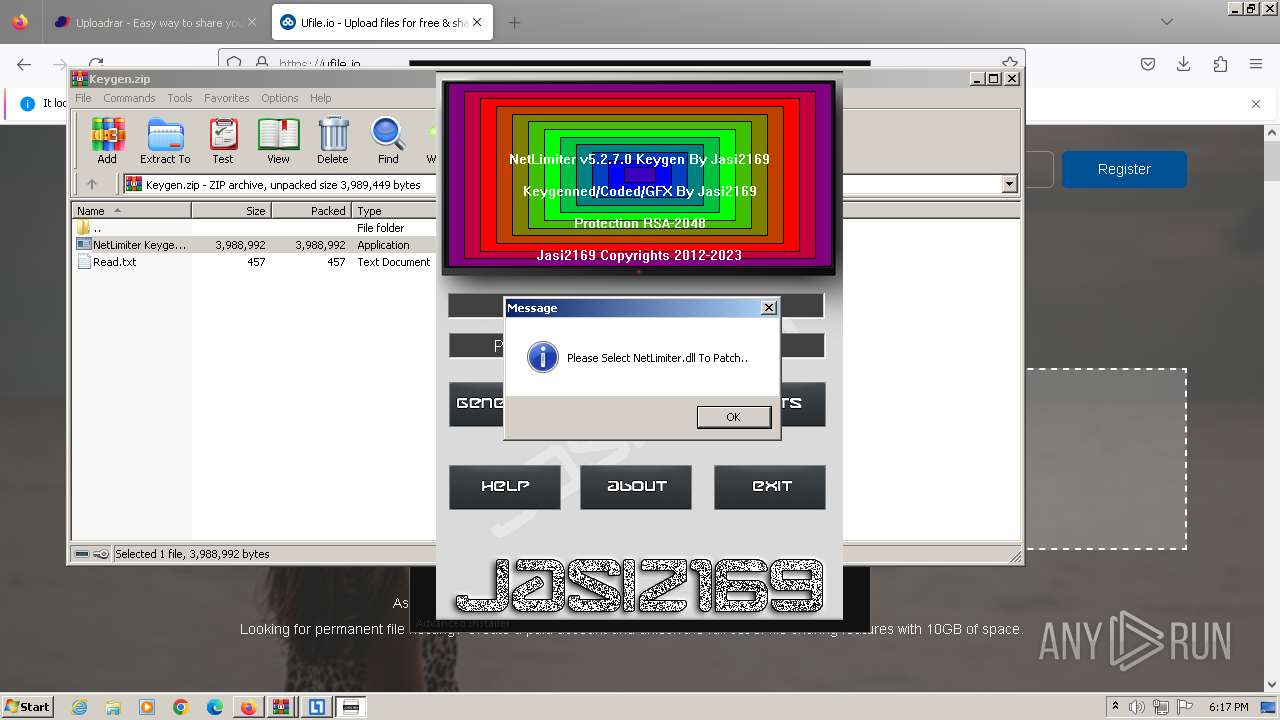Click the keygen ABOUT button
The height and width of the screenshot is (720, 1280).
coord(636,487)
